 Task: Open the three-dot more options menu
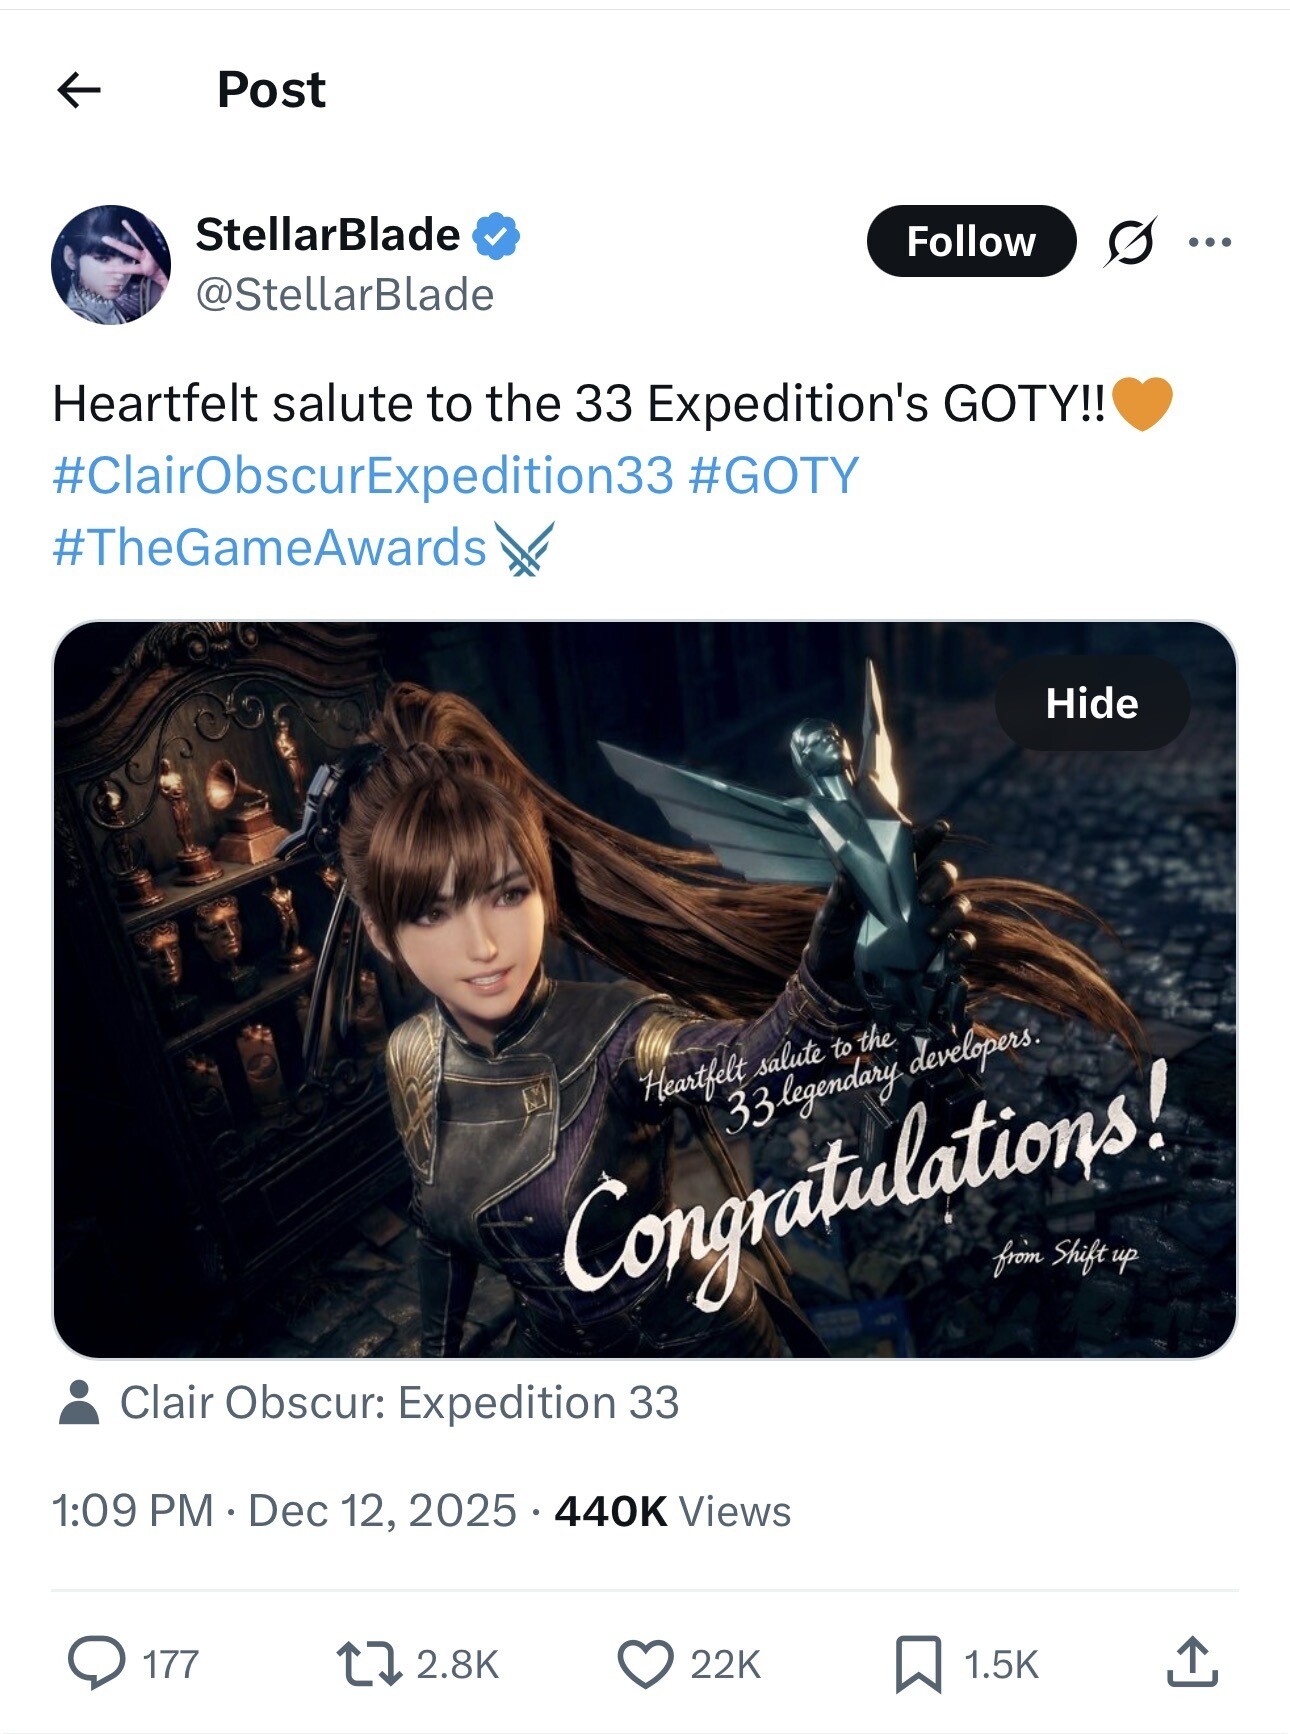coord(1210,242)
